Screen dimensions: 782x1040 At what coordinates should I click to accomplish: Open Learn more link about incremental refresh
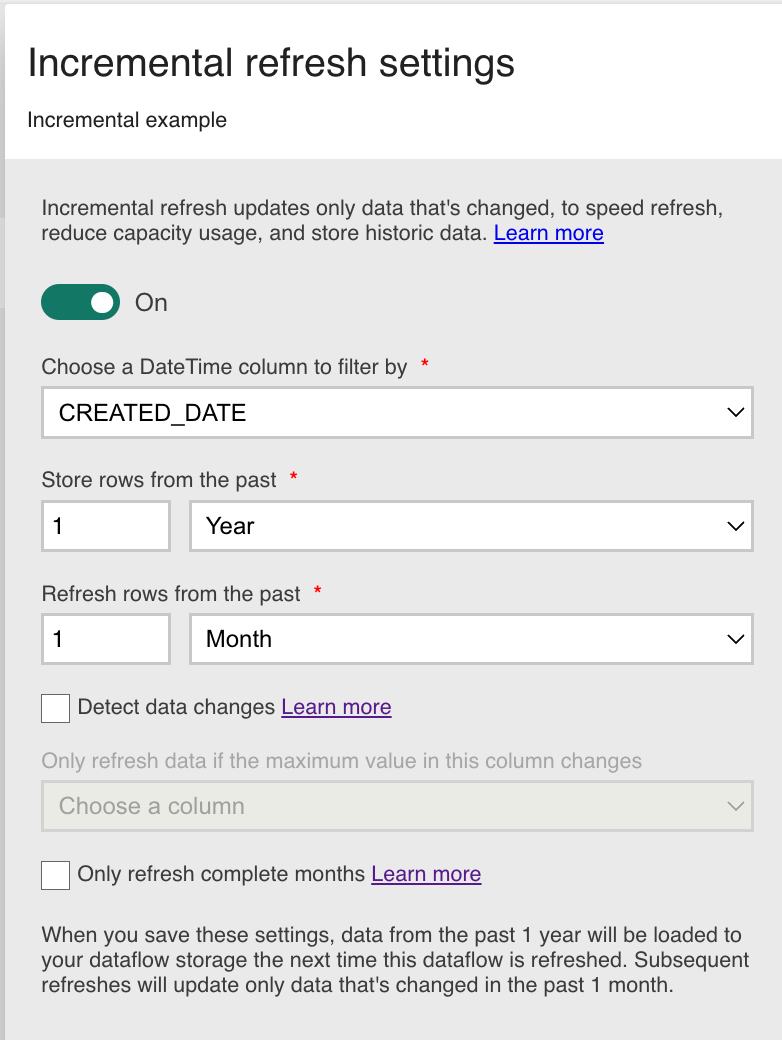[x=549, y=233]
